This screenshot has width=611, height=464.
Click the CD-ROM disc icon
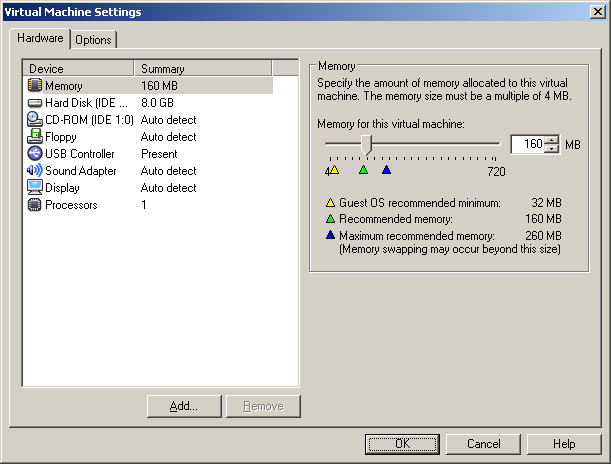(x=35, y=119)
